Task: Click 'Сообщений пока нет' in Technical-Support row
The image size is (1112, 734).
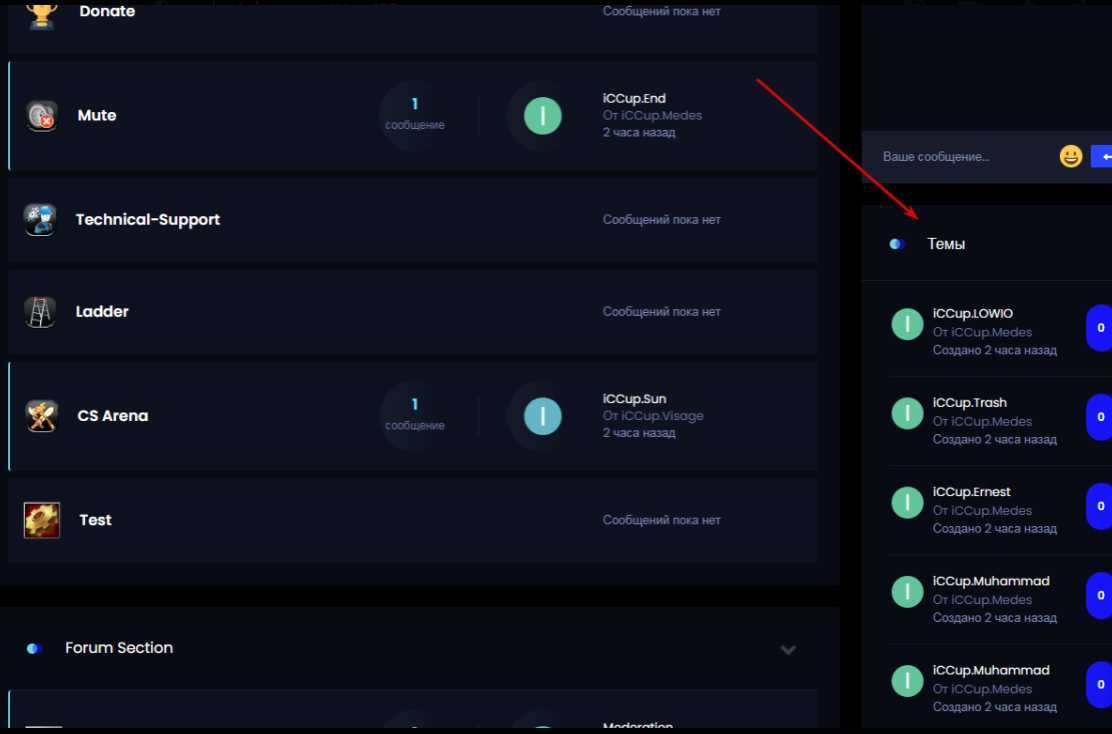Action: [662, 220]
